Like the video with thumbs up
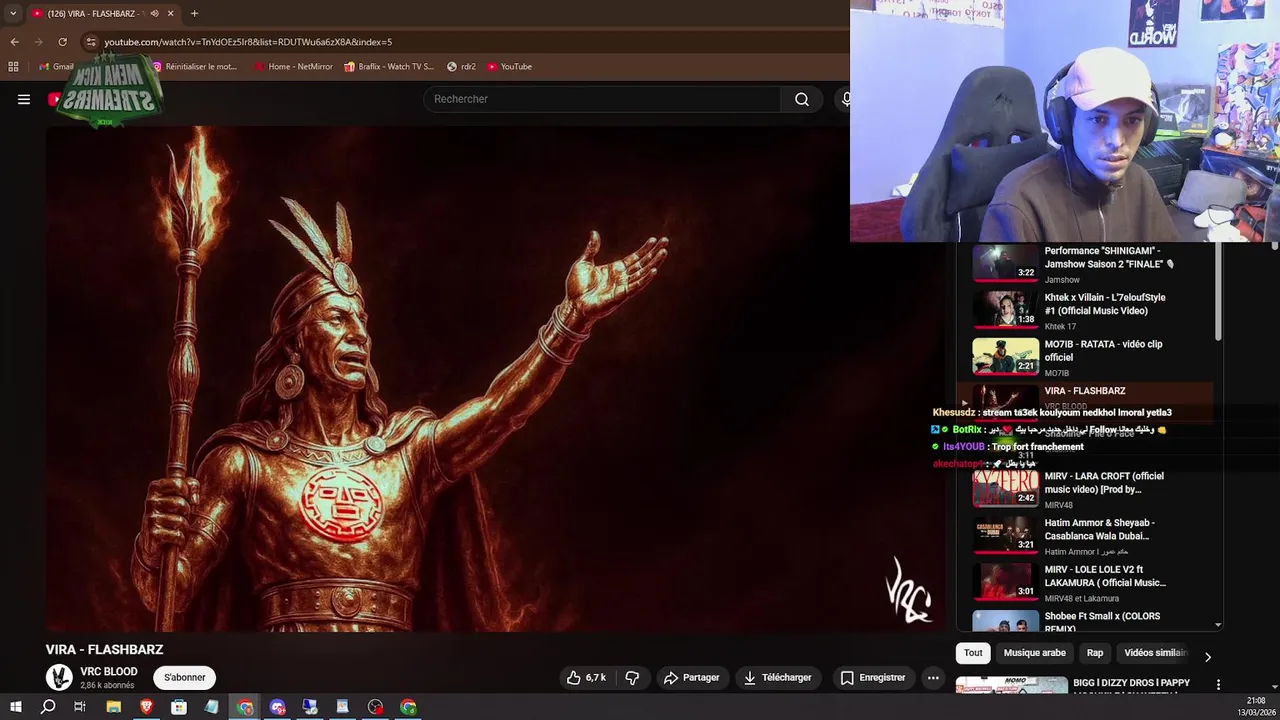 (586, 677)
